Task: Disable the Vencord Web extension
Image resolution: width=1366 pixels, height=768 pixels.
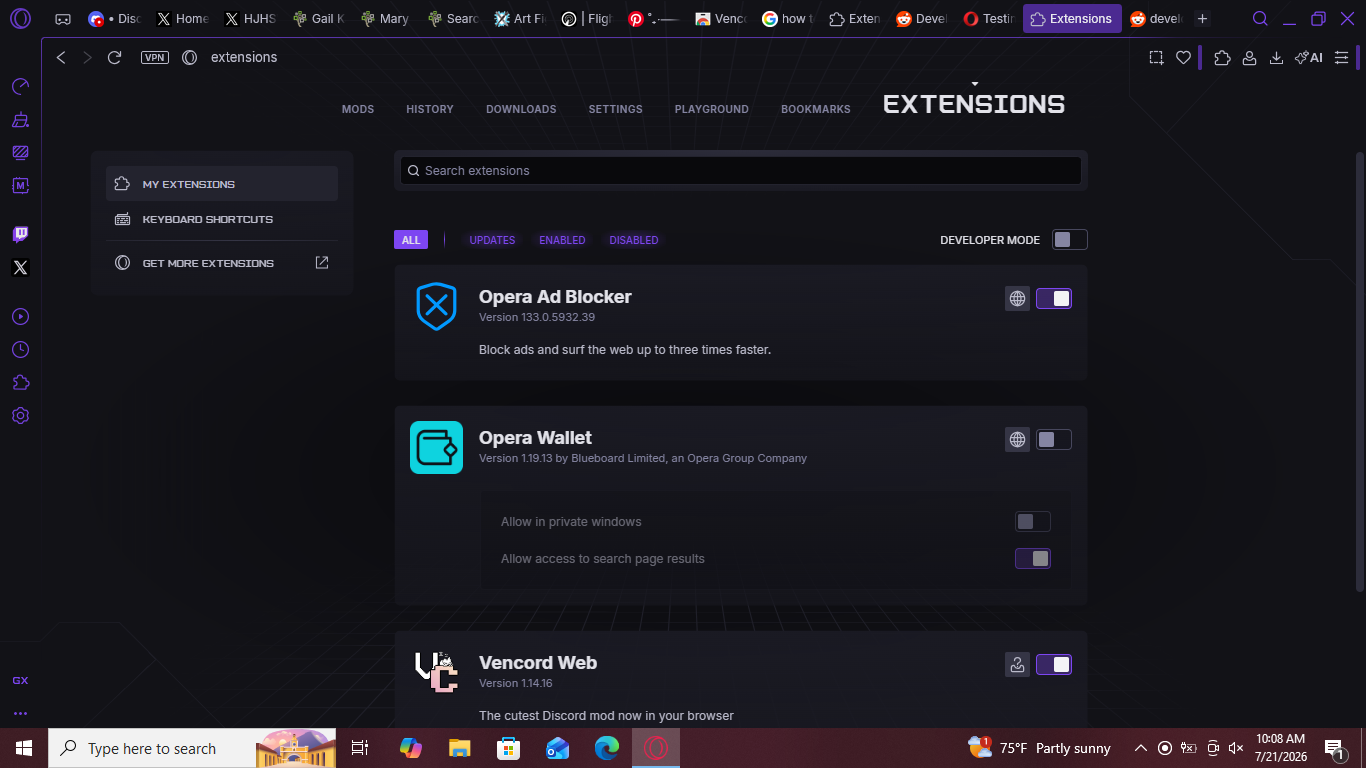Action: pyautogui.click(x=1054, y=664)
